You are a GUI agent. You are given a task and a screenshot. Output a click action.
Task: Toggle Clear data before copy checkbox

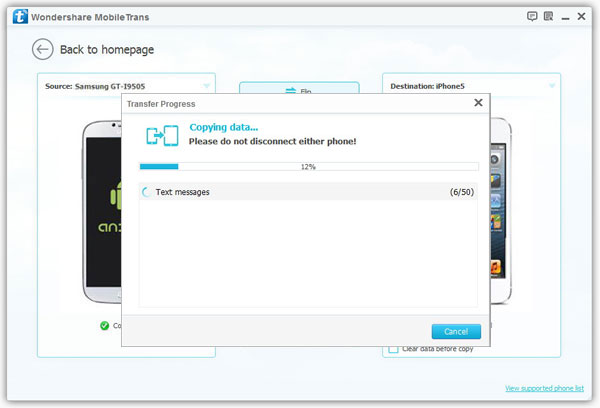(x=393, y=349)
